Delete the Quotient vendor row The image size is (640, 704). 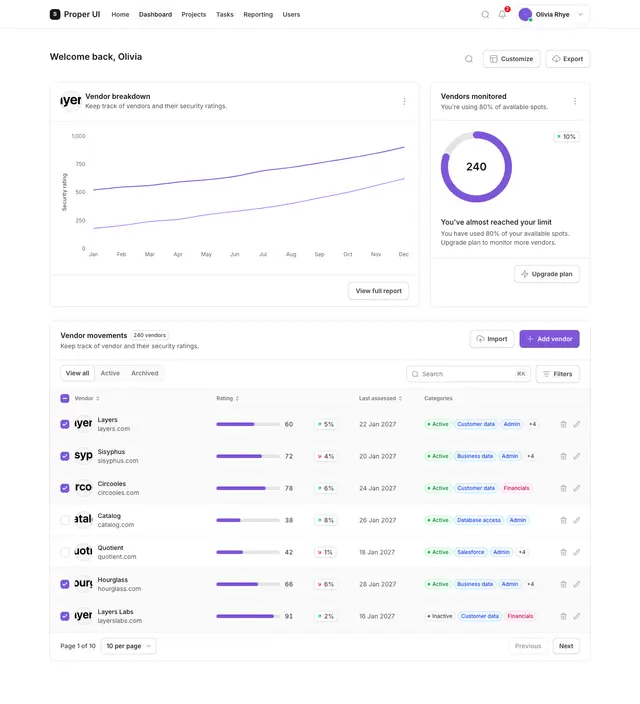pos(563,552)
